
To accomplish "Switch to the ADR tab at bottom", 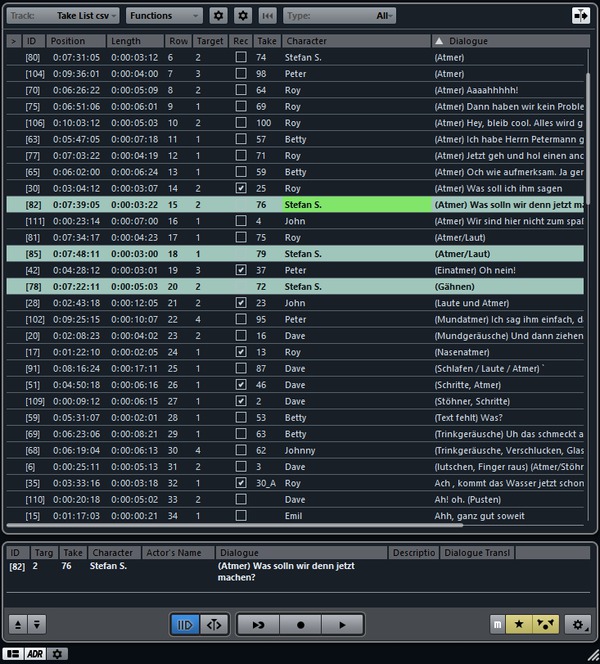I will coord(35,653).
